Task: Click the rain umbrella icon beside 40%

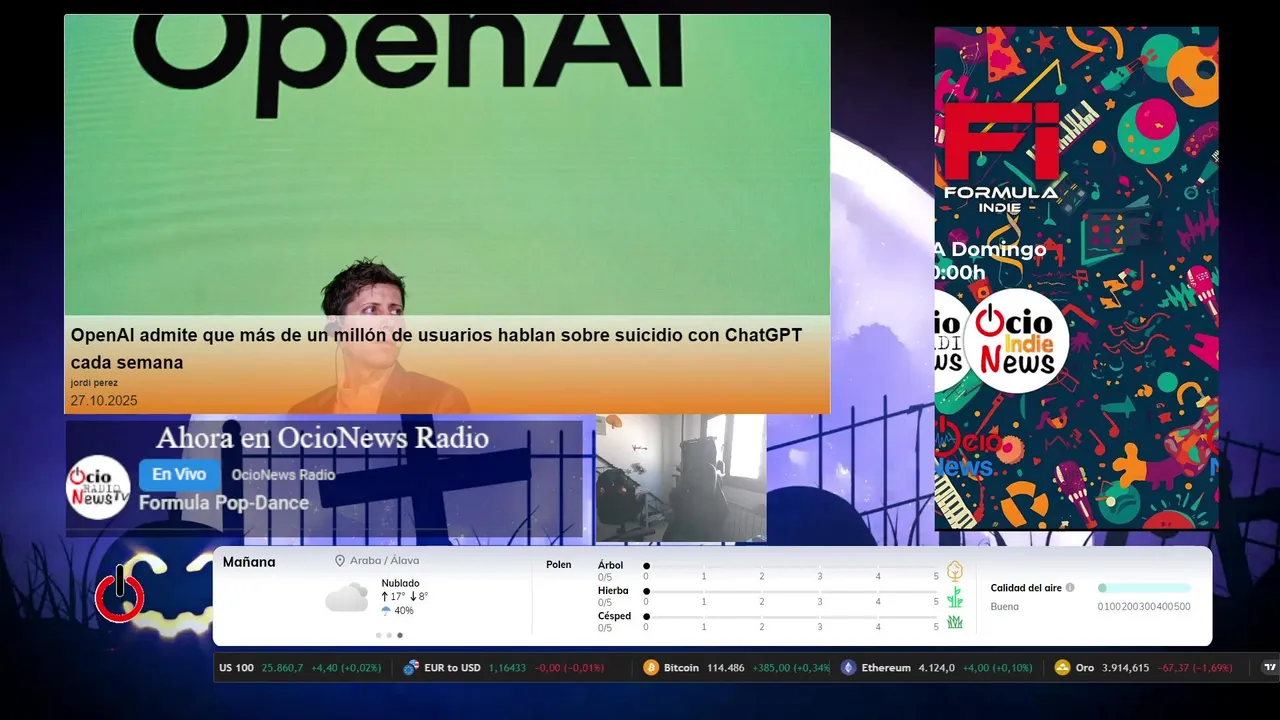Action: coord(386,611)
